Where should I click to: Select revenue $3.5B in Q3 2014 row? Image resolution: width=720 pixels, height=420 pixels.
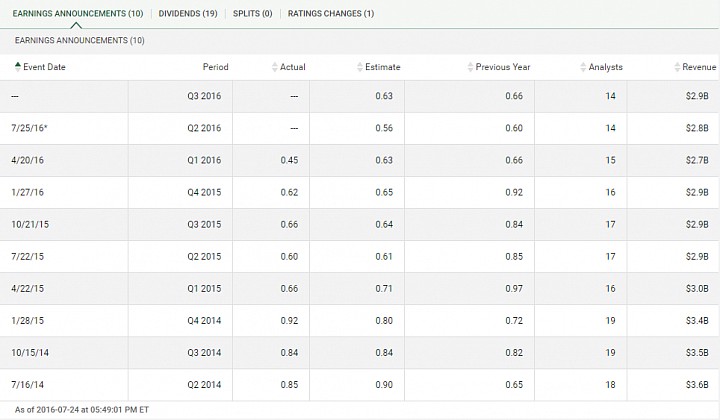[697, 353]
